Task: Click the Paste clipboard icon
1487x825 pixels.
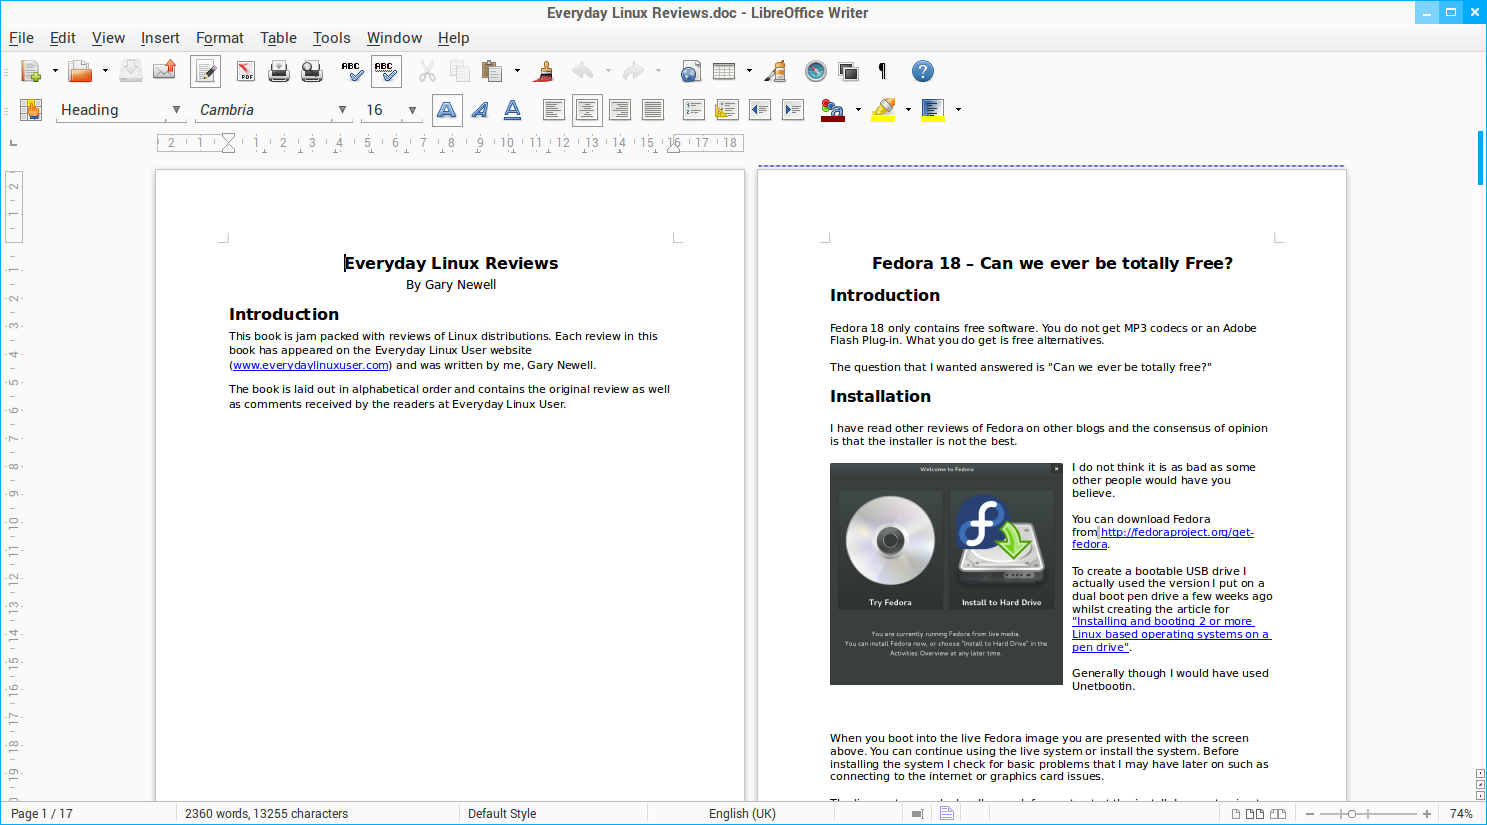Action: (x=491, y=71)
